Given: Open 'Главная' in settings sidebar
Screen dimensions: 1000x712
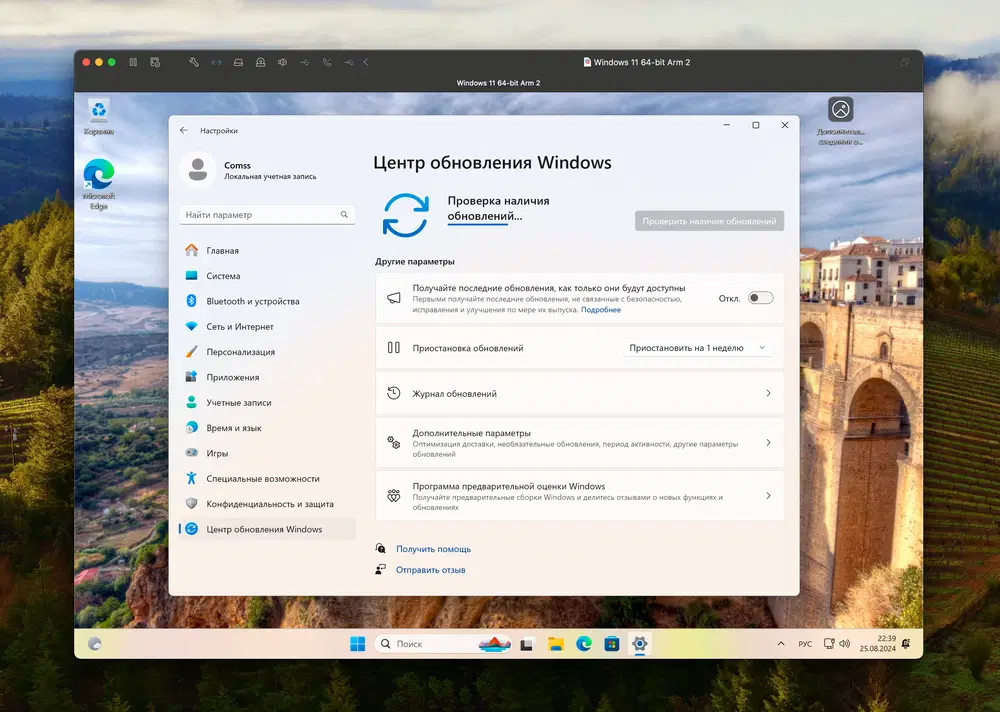Looking at the screenshot, I should pyautogui.click(x=267, y=251).
